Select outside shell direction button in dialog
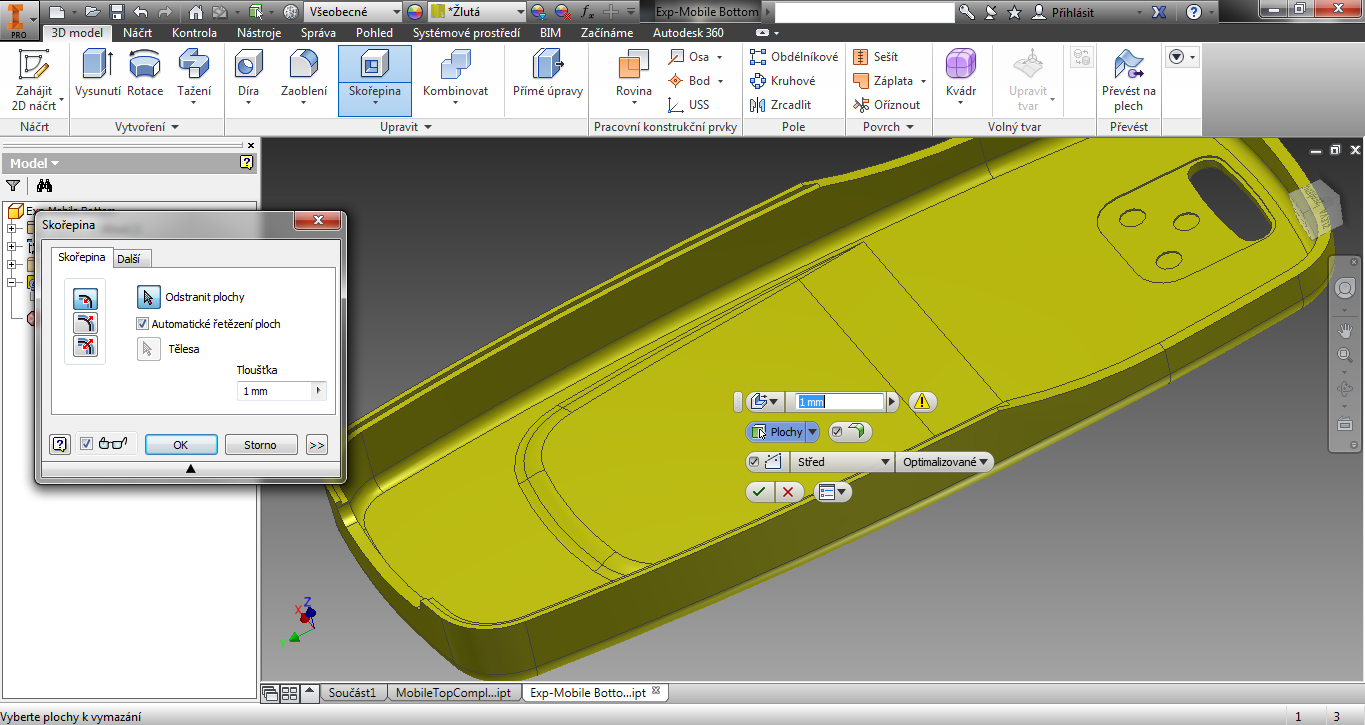This screenshot has height=725, width=1365. 85,322
